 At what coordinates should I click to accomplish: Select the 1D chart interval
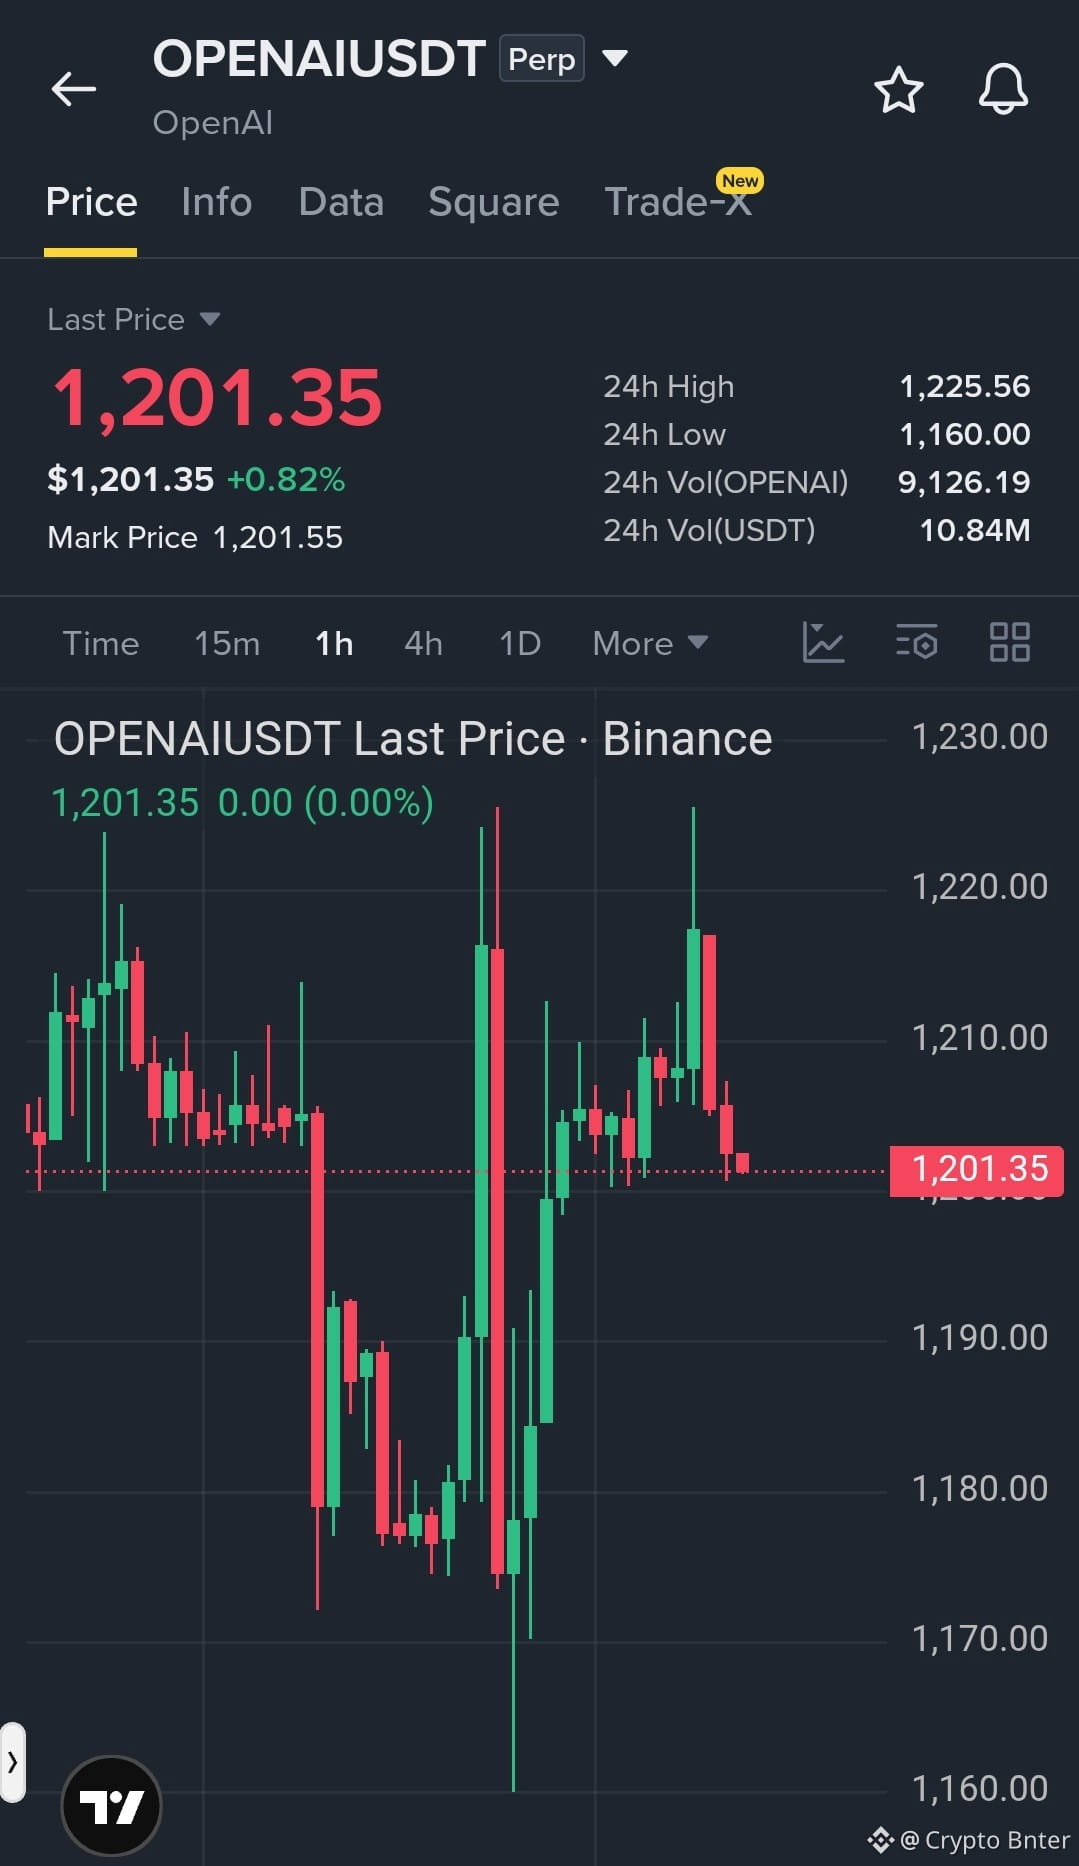pos(520,643)
